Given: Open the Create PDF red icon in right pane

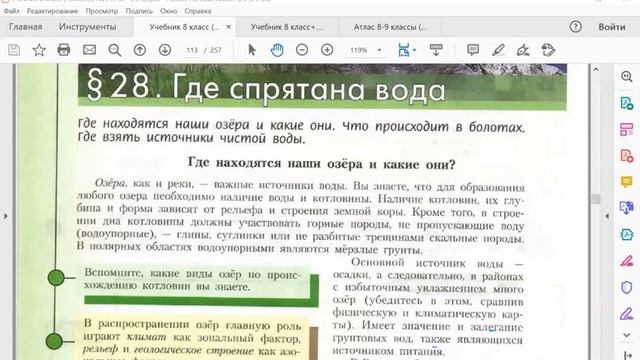Looking at the screenshot, I should tap(627, 156).
